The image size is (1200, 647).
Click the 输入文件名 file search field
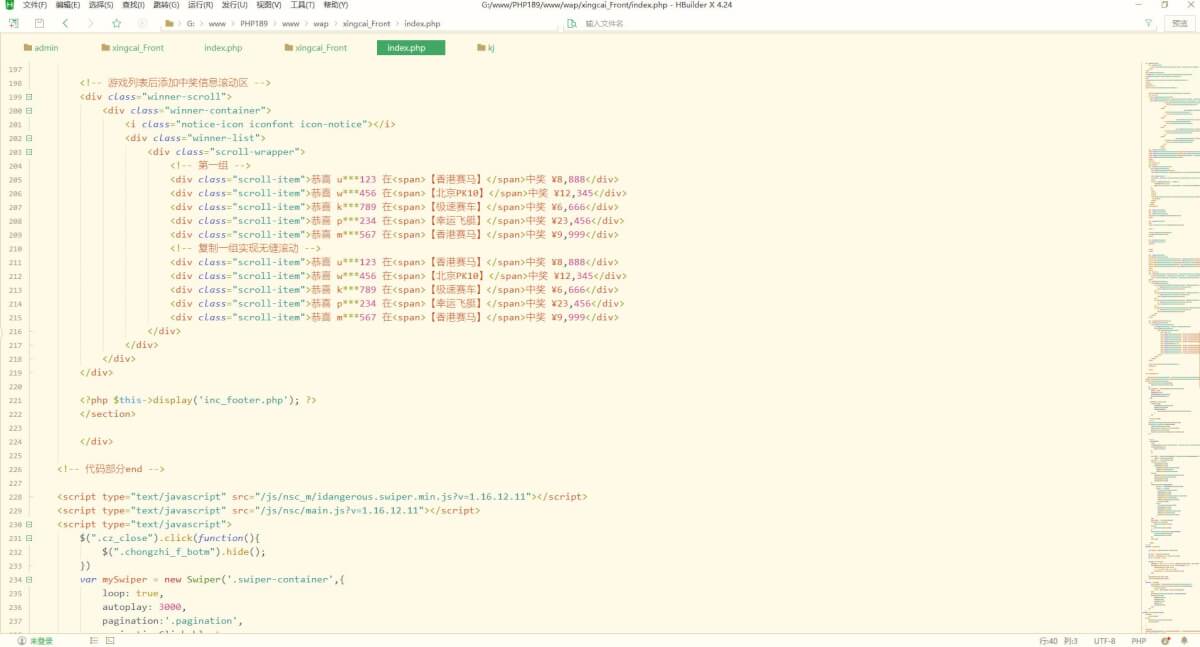604,23
